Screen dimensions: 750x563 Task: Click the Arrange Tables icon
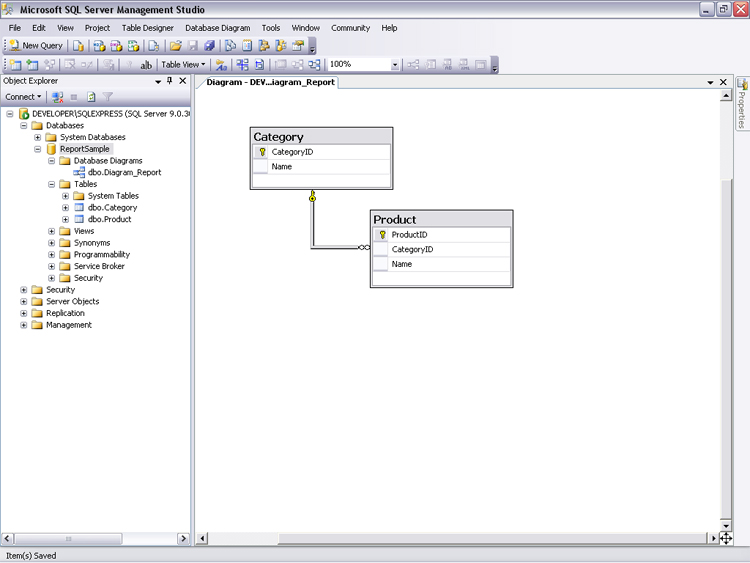[x=314, y=65]
